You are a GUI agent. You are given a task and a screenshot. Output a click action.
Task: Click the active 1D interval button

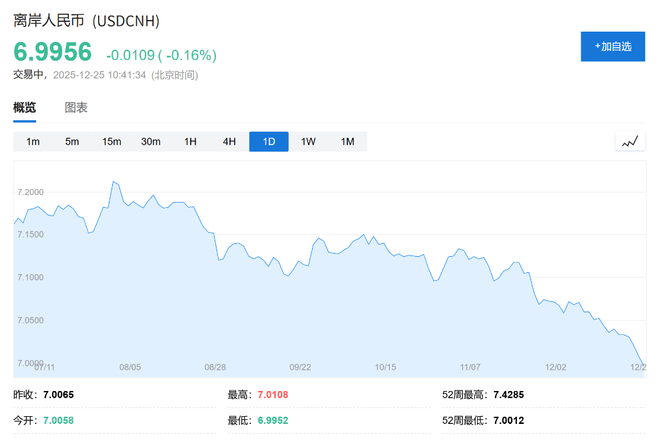pyautogui.click(x=269, y=142)
